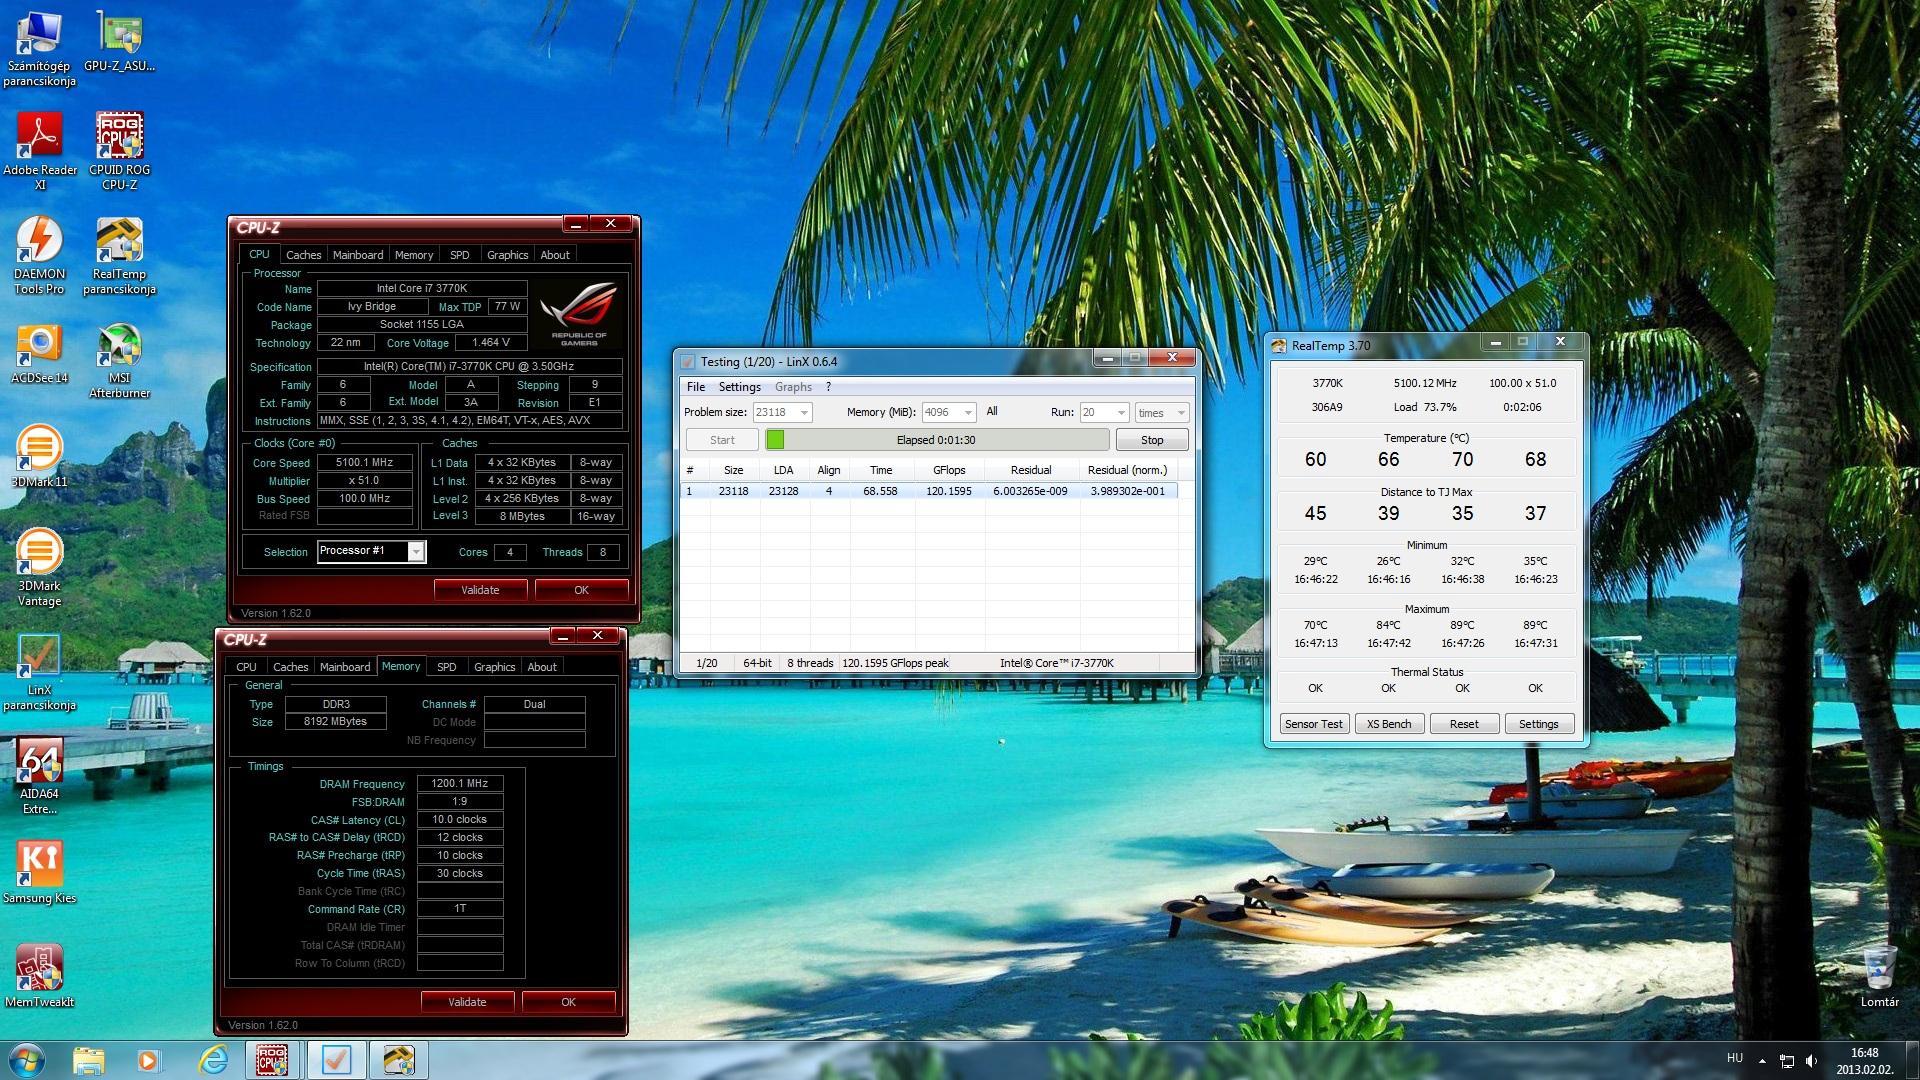The height and width of the screenshot is (1080, 1920).
Task: Click the LinX elapsed time progress bar
Action: [936, 440]
